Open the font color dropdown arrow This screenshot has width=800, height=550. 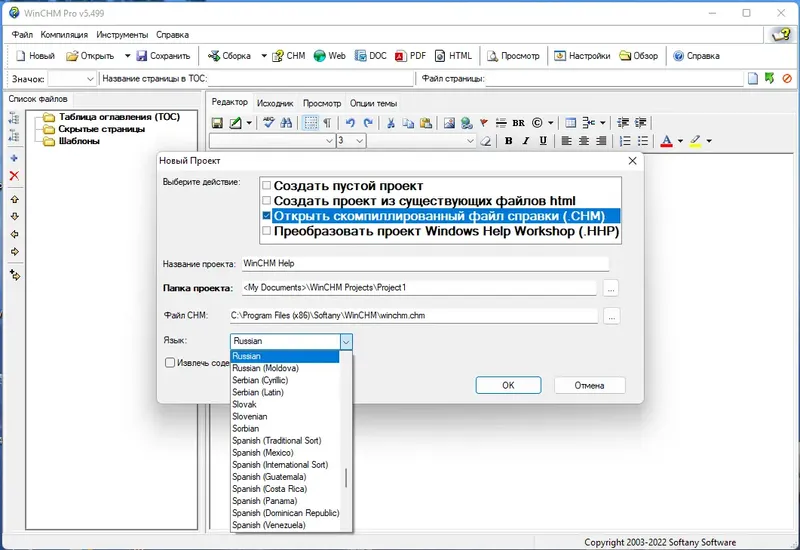click(x=680, y=141)
